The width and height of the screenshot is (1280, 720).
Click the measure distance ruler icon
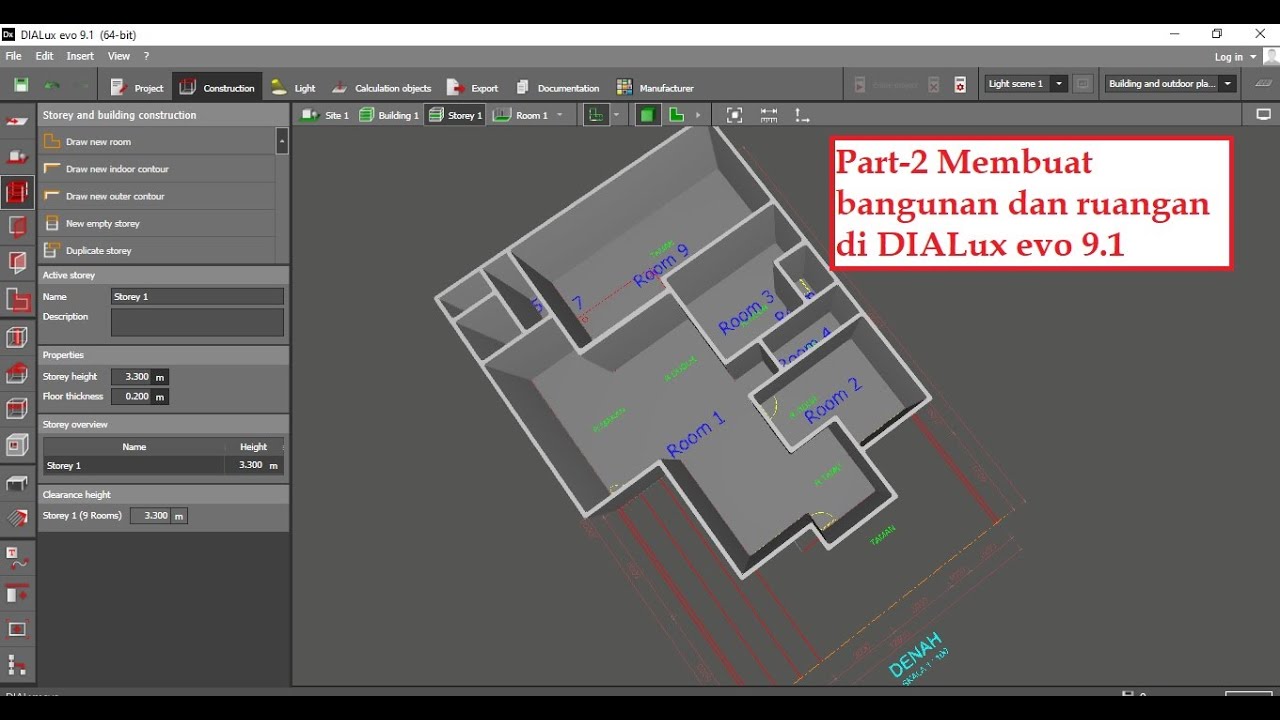[x=769, y=115]
